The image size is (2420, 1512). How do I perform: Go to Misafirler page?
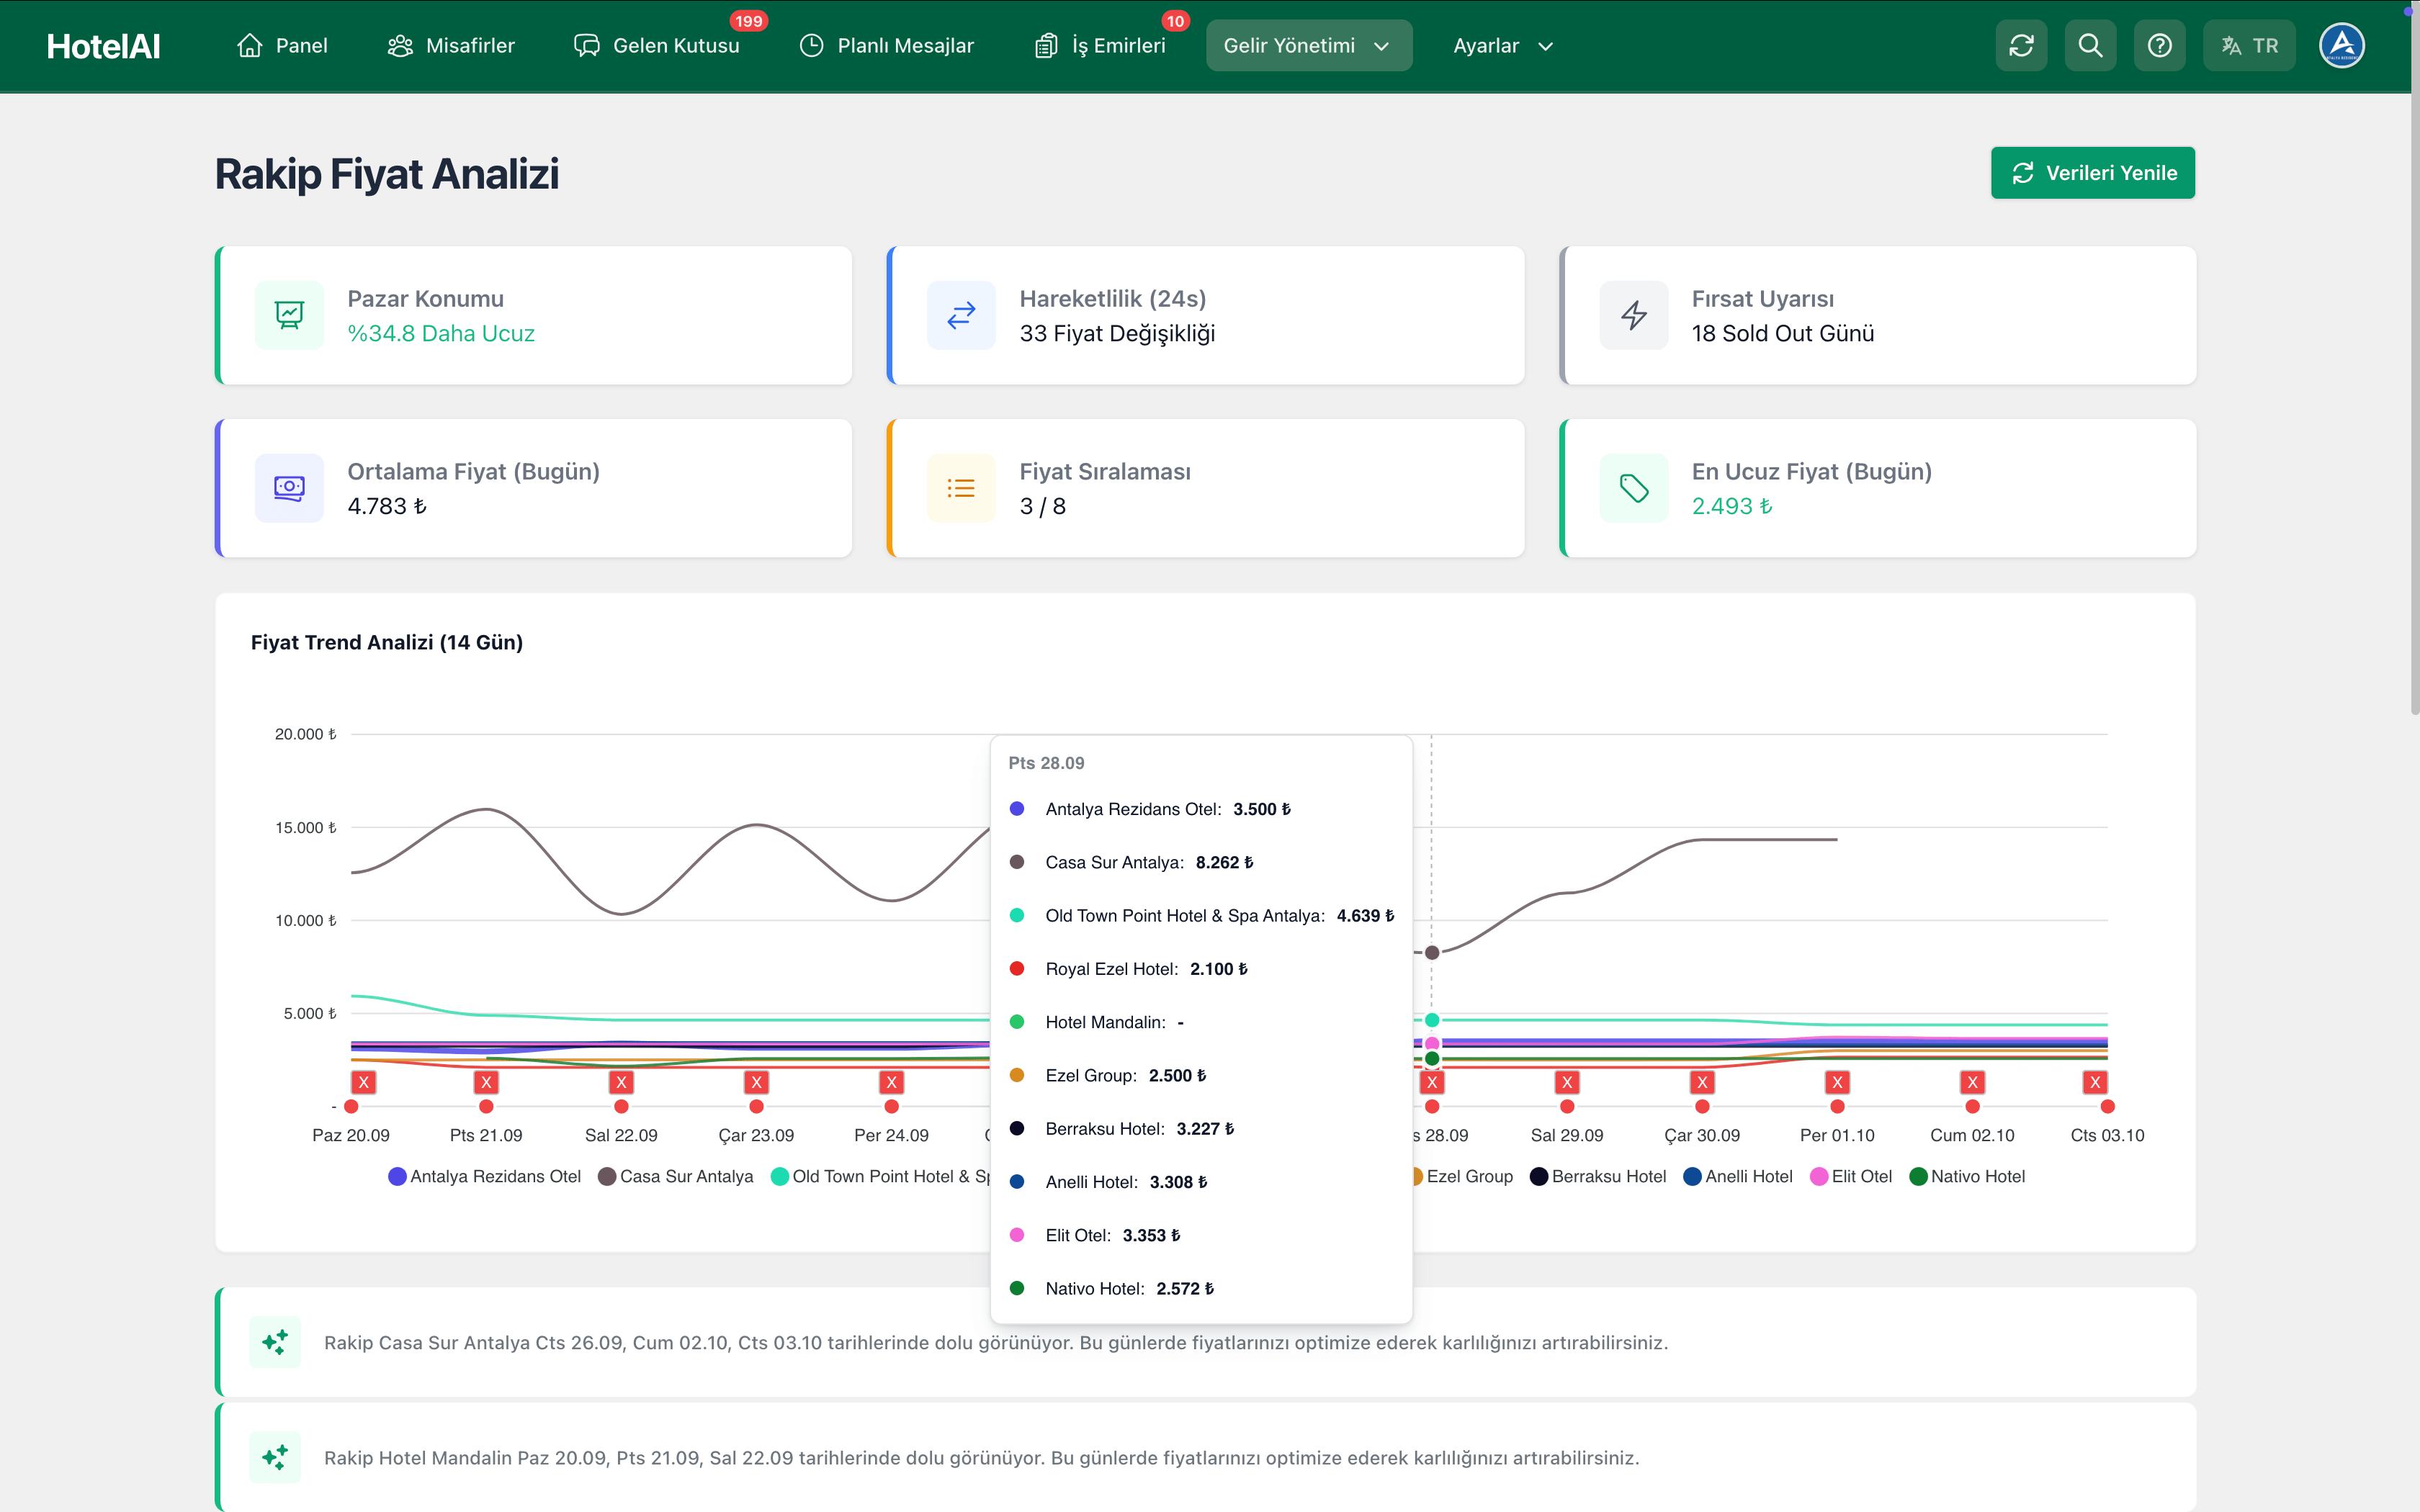[x=450, y=46]
